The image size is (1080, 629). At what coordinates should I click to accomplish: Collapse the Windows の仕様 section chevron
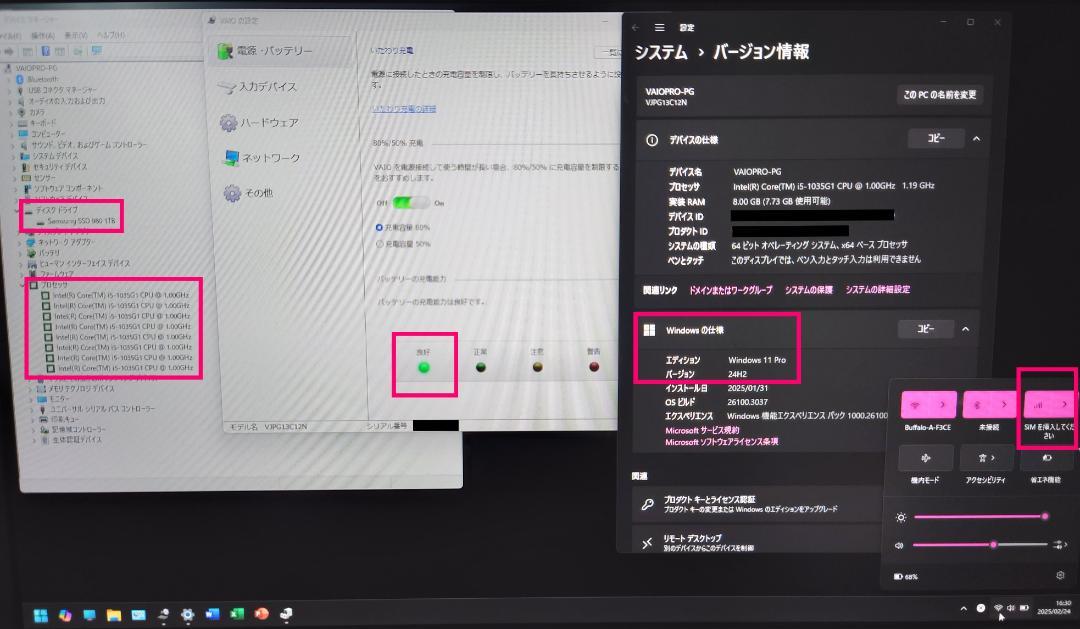click(x=966, y=329)
